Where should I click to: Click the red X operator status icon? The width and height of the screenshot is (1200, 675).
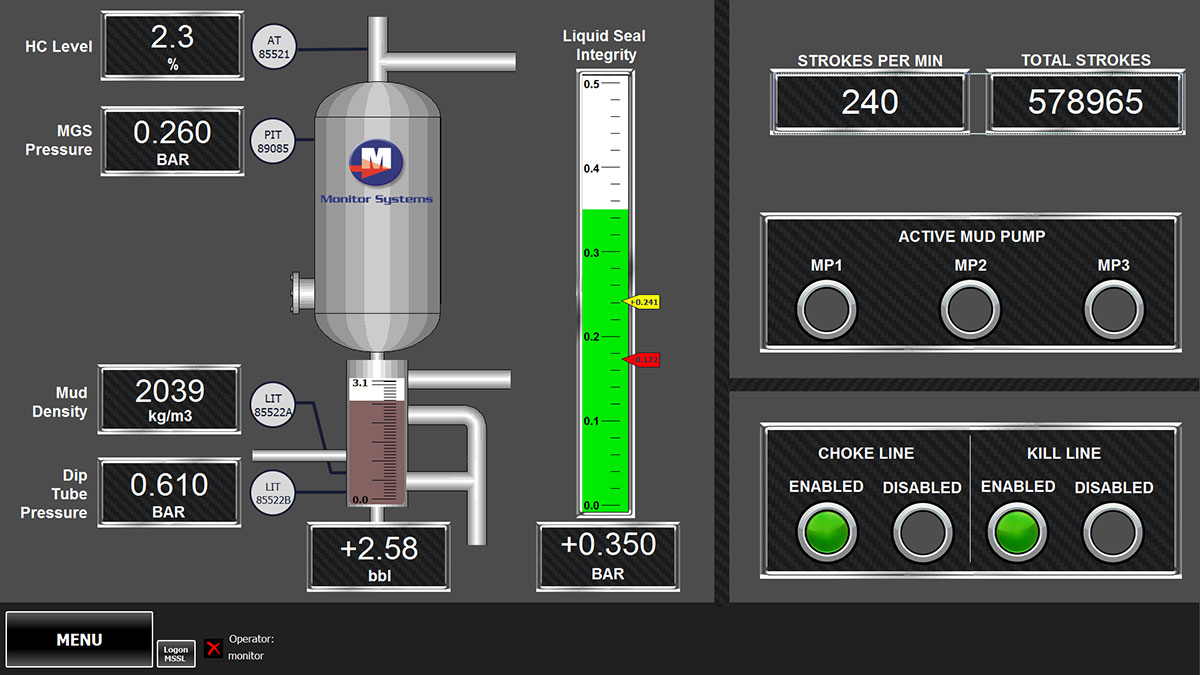(213, 648)
